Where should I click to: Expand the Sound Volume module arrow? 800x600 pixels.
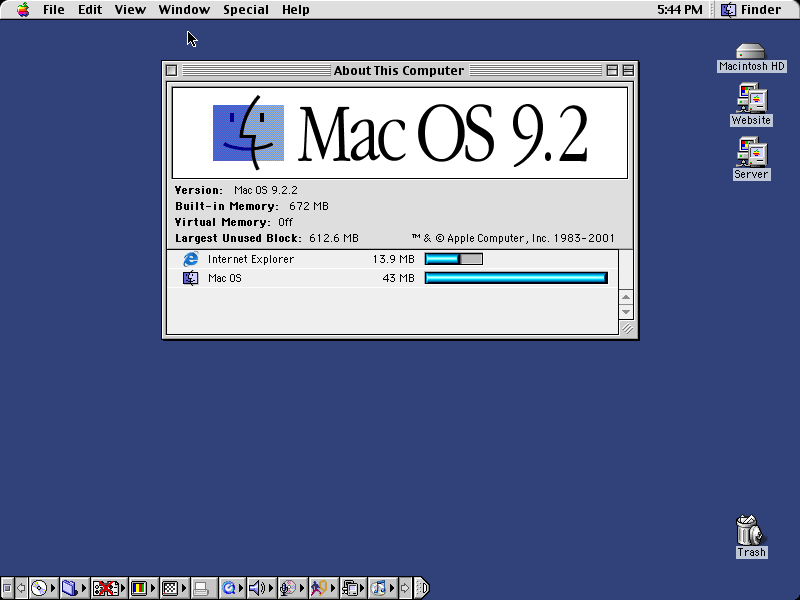pyautogui.click(x=269, y=588)
